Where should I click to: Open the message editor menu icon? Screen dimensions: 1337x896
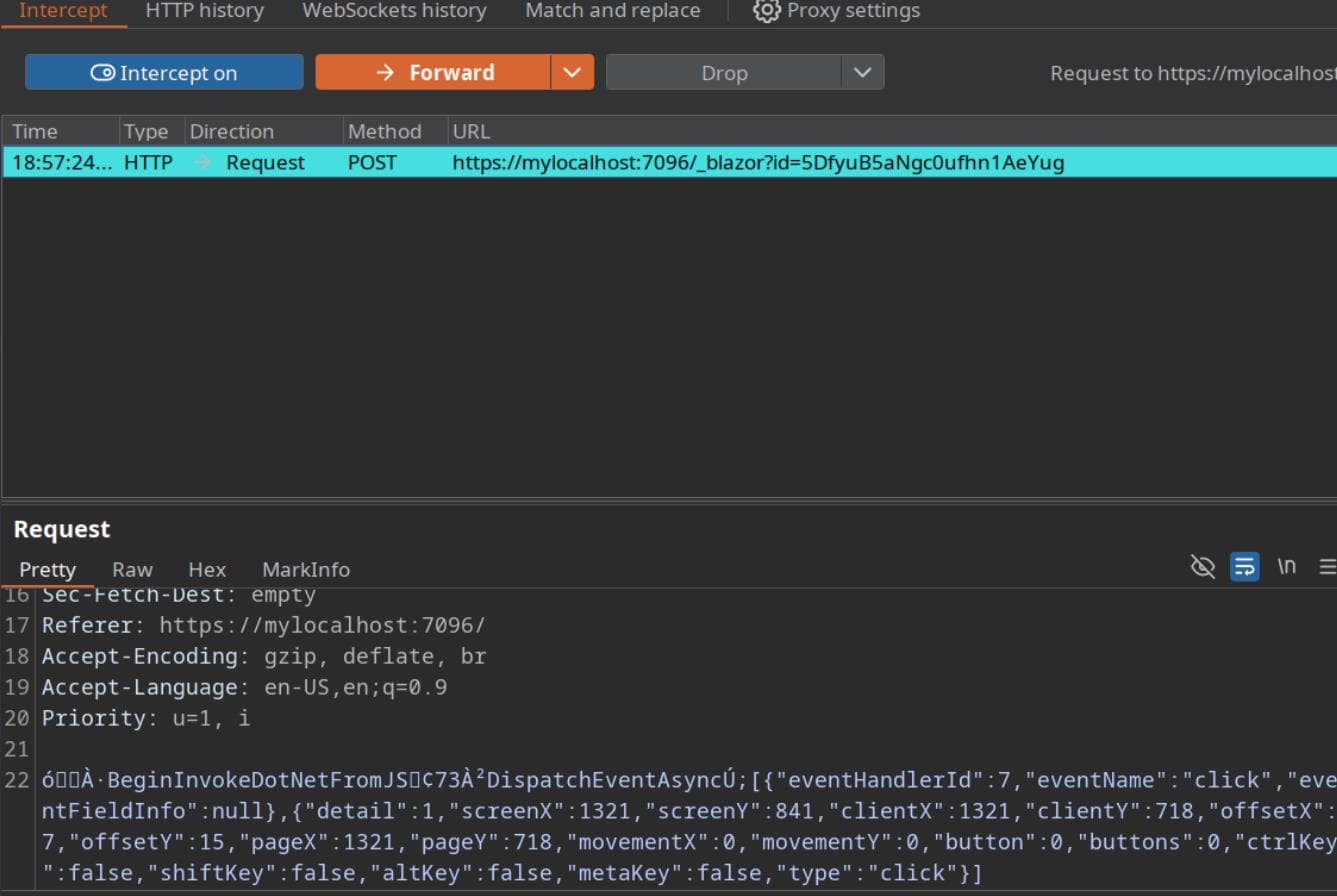click(1327, 567)
